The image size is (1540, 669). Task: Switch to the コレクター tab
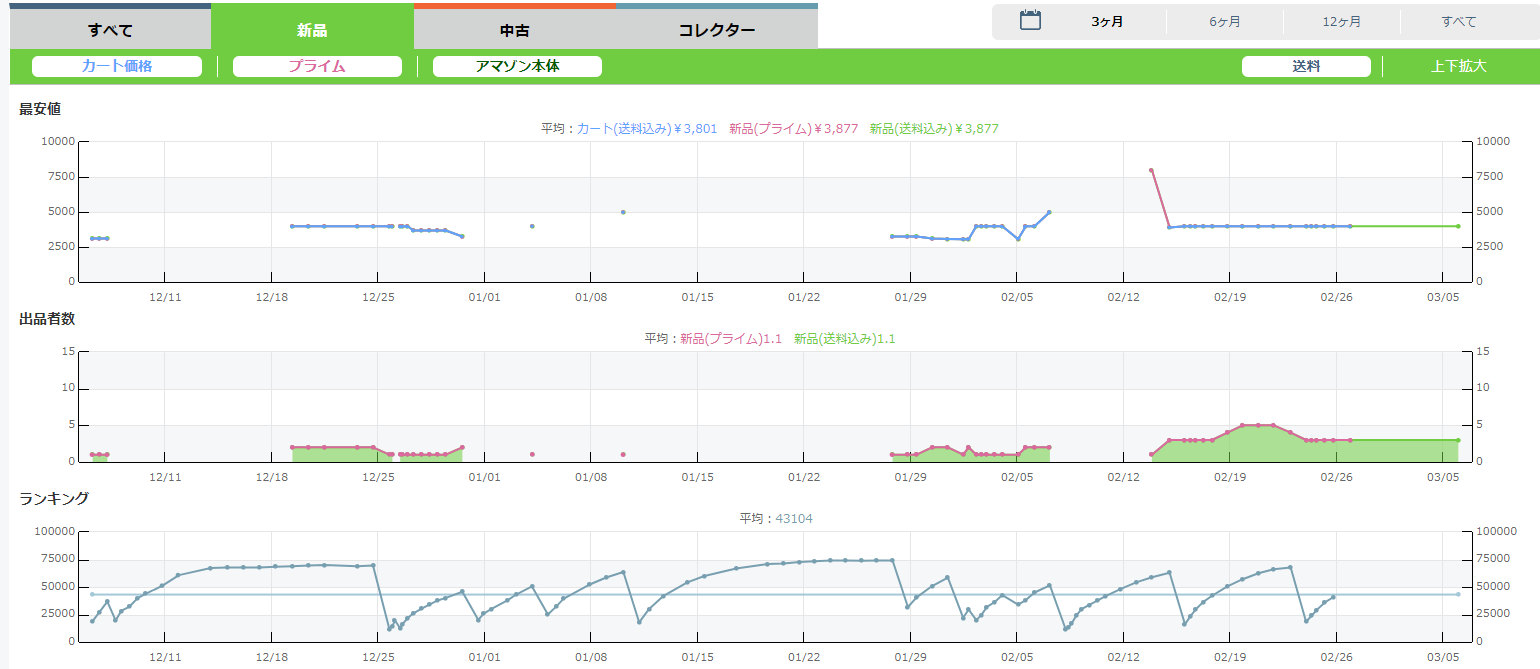[x=717, y=30]
